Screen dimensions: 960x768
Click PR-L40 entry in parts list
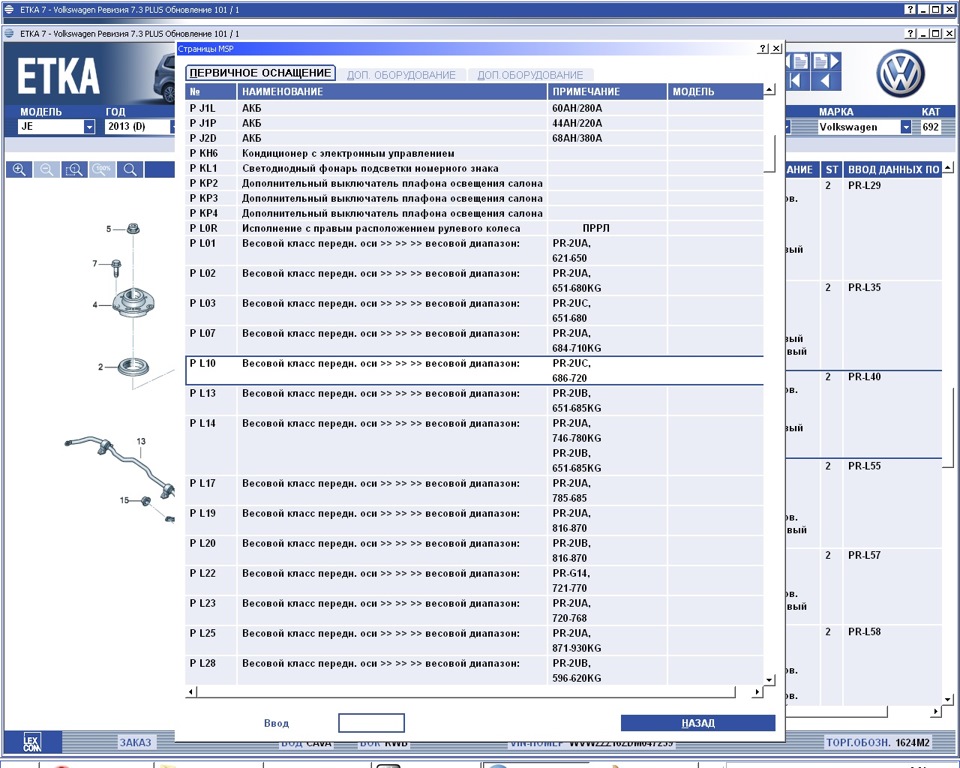pyautogui.click(x=864, y=377)
